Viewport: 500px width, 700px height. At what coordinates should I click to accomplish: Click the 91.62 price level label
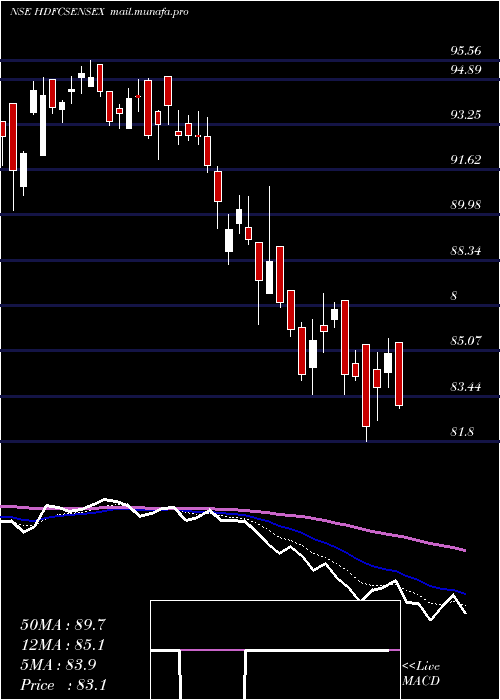(x=466, y=160)
